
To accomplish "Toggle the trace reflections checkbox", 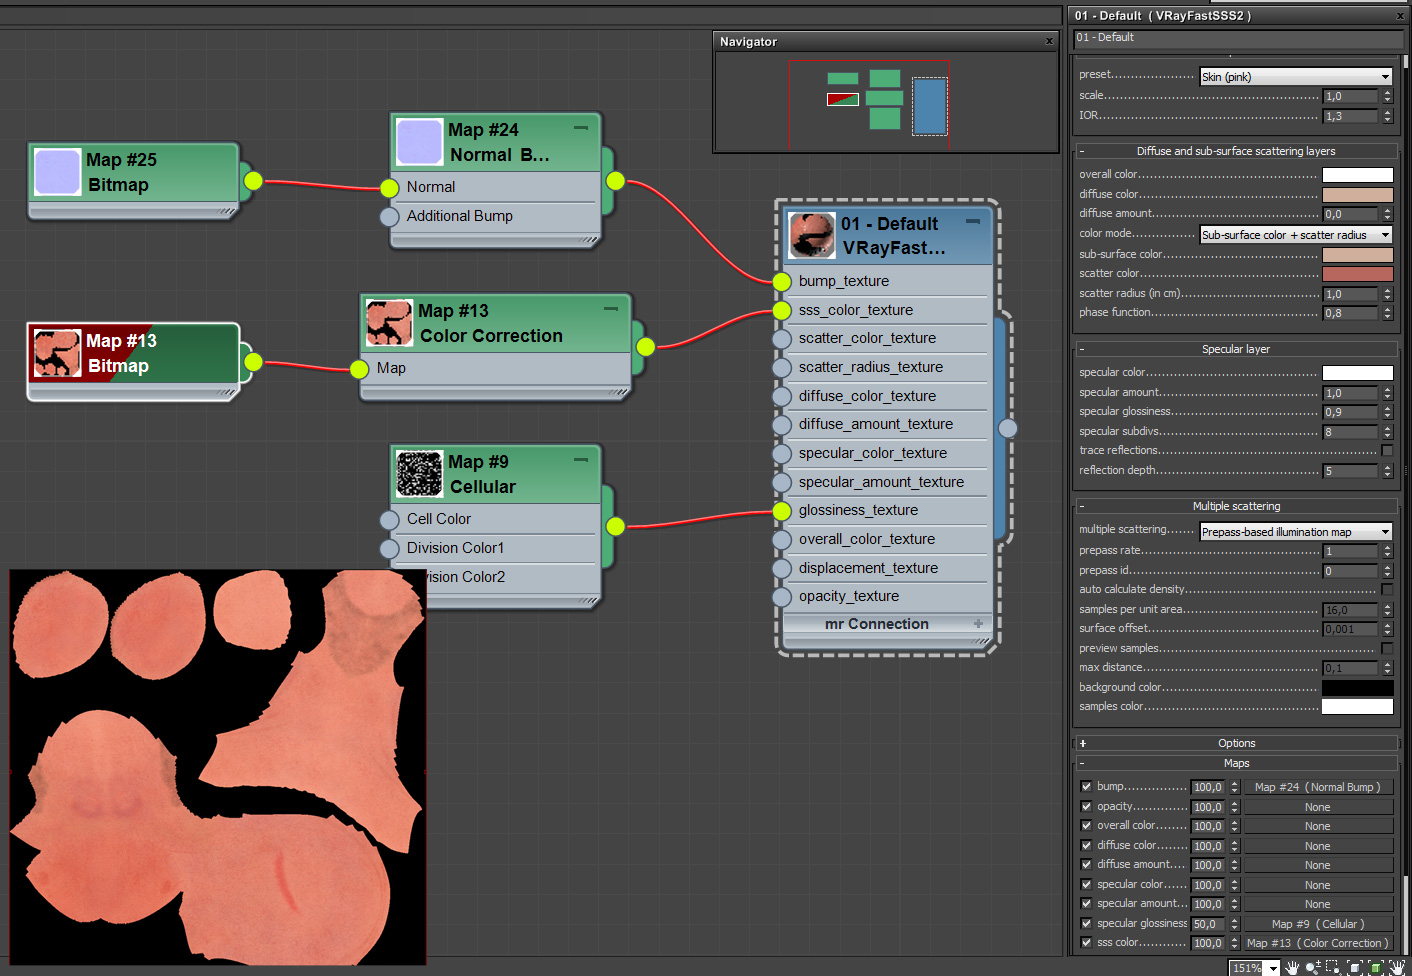I will (x=1387, y=451).
